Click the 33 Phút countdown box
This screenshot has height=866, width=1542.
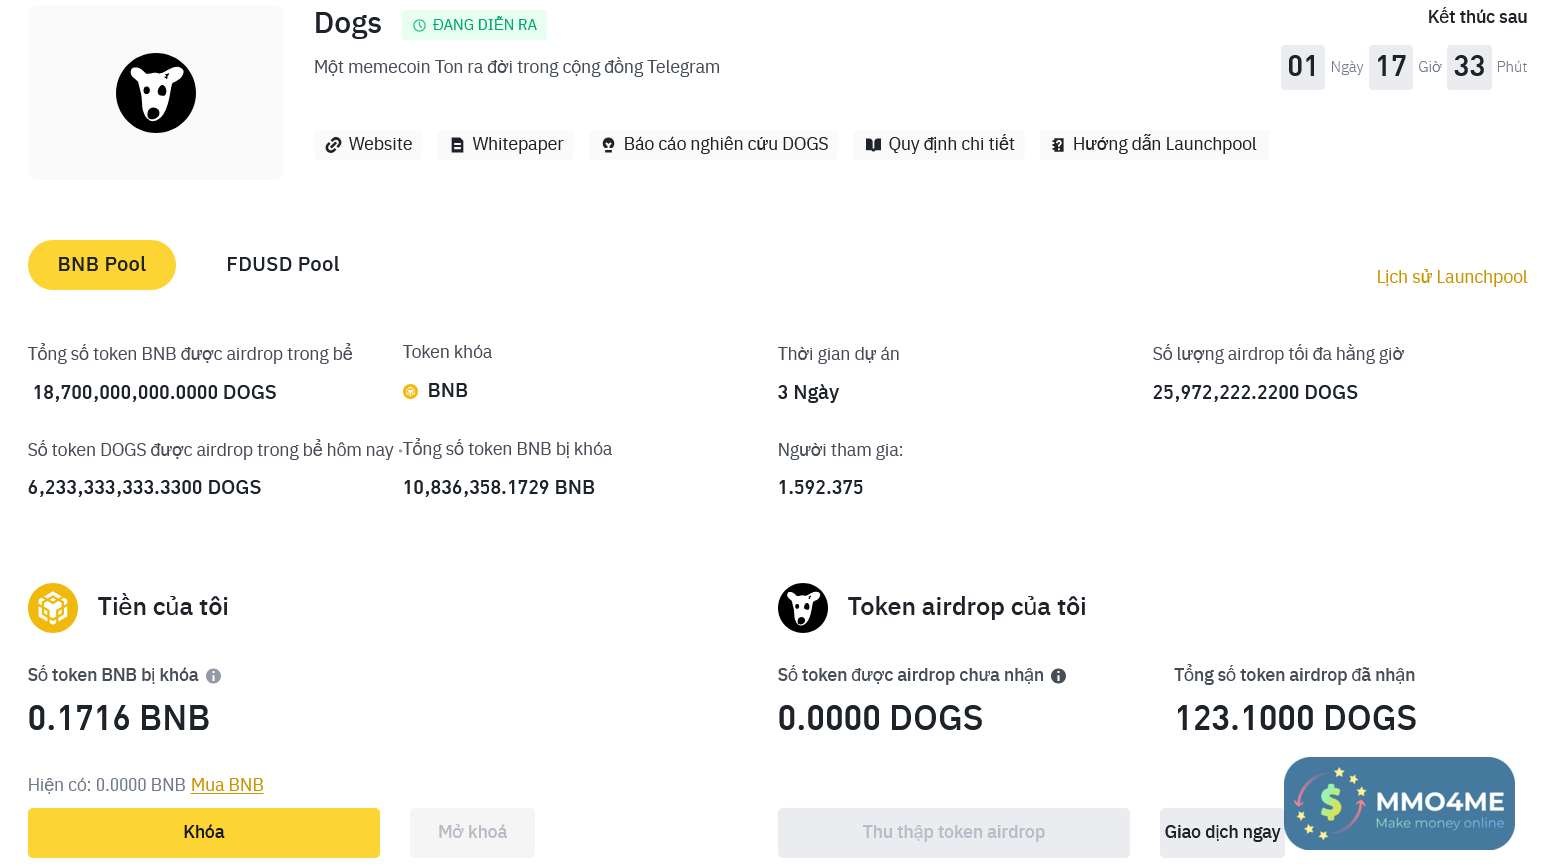tap(1469, 67)
